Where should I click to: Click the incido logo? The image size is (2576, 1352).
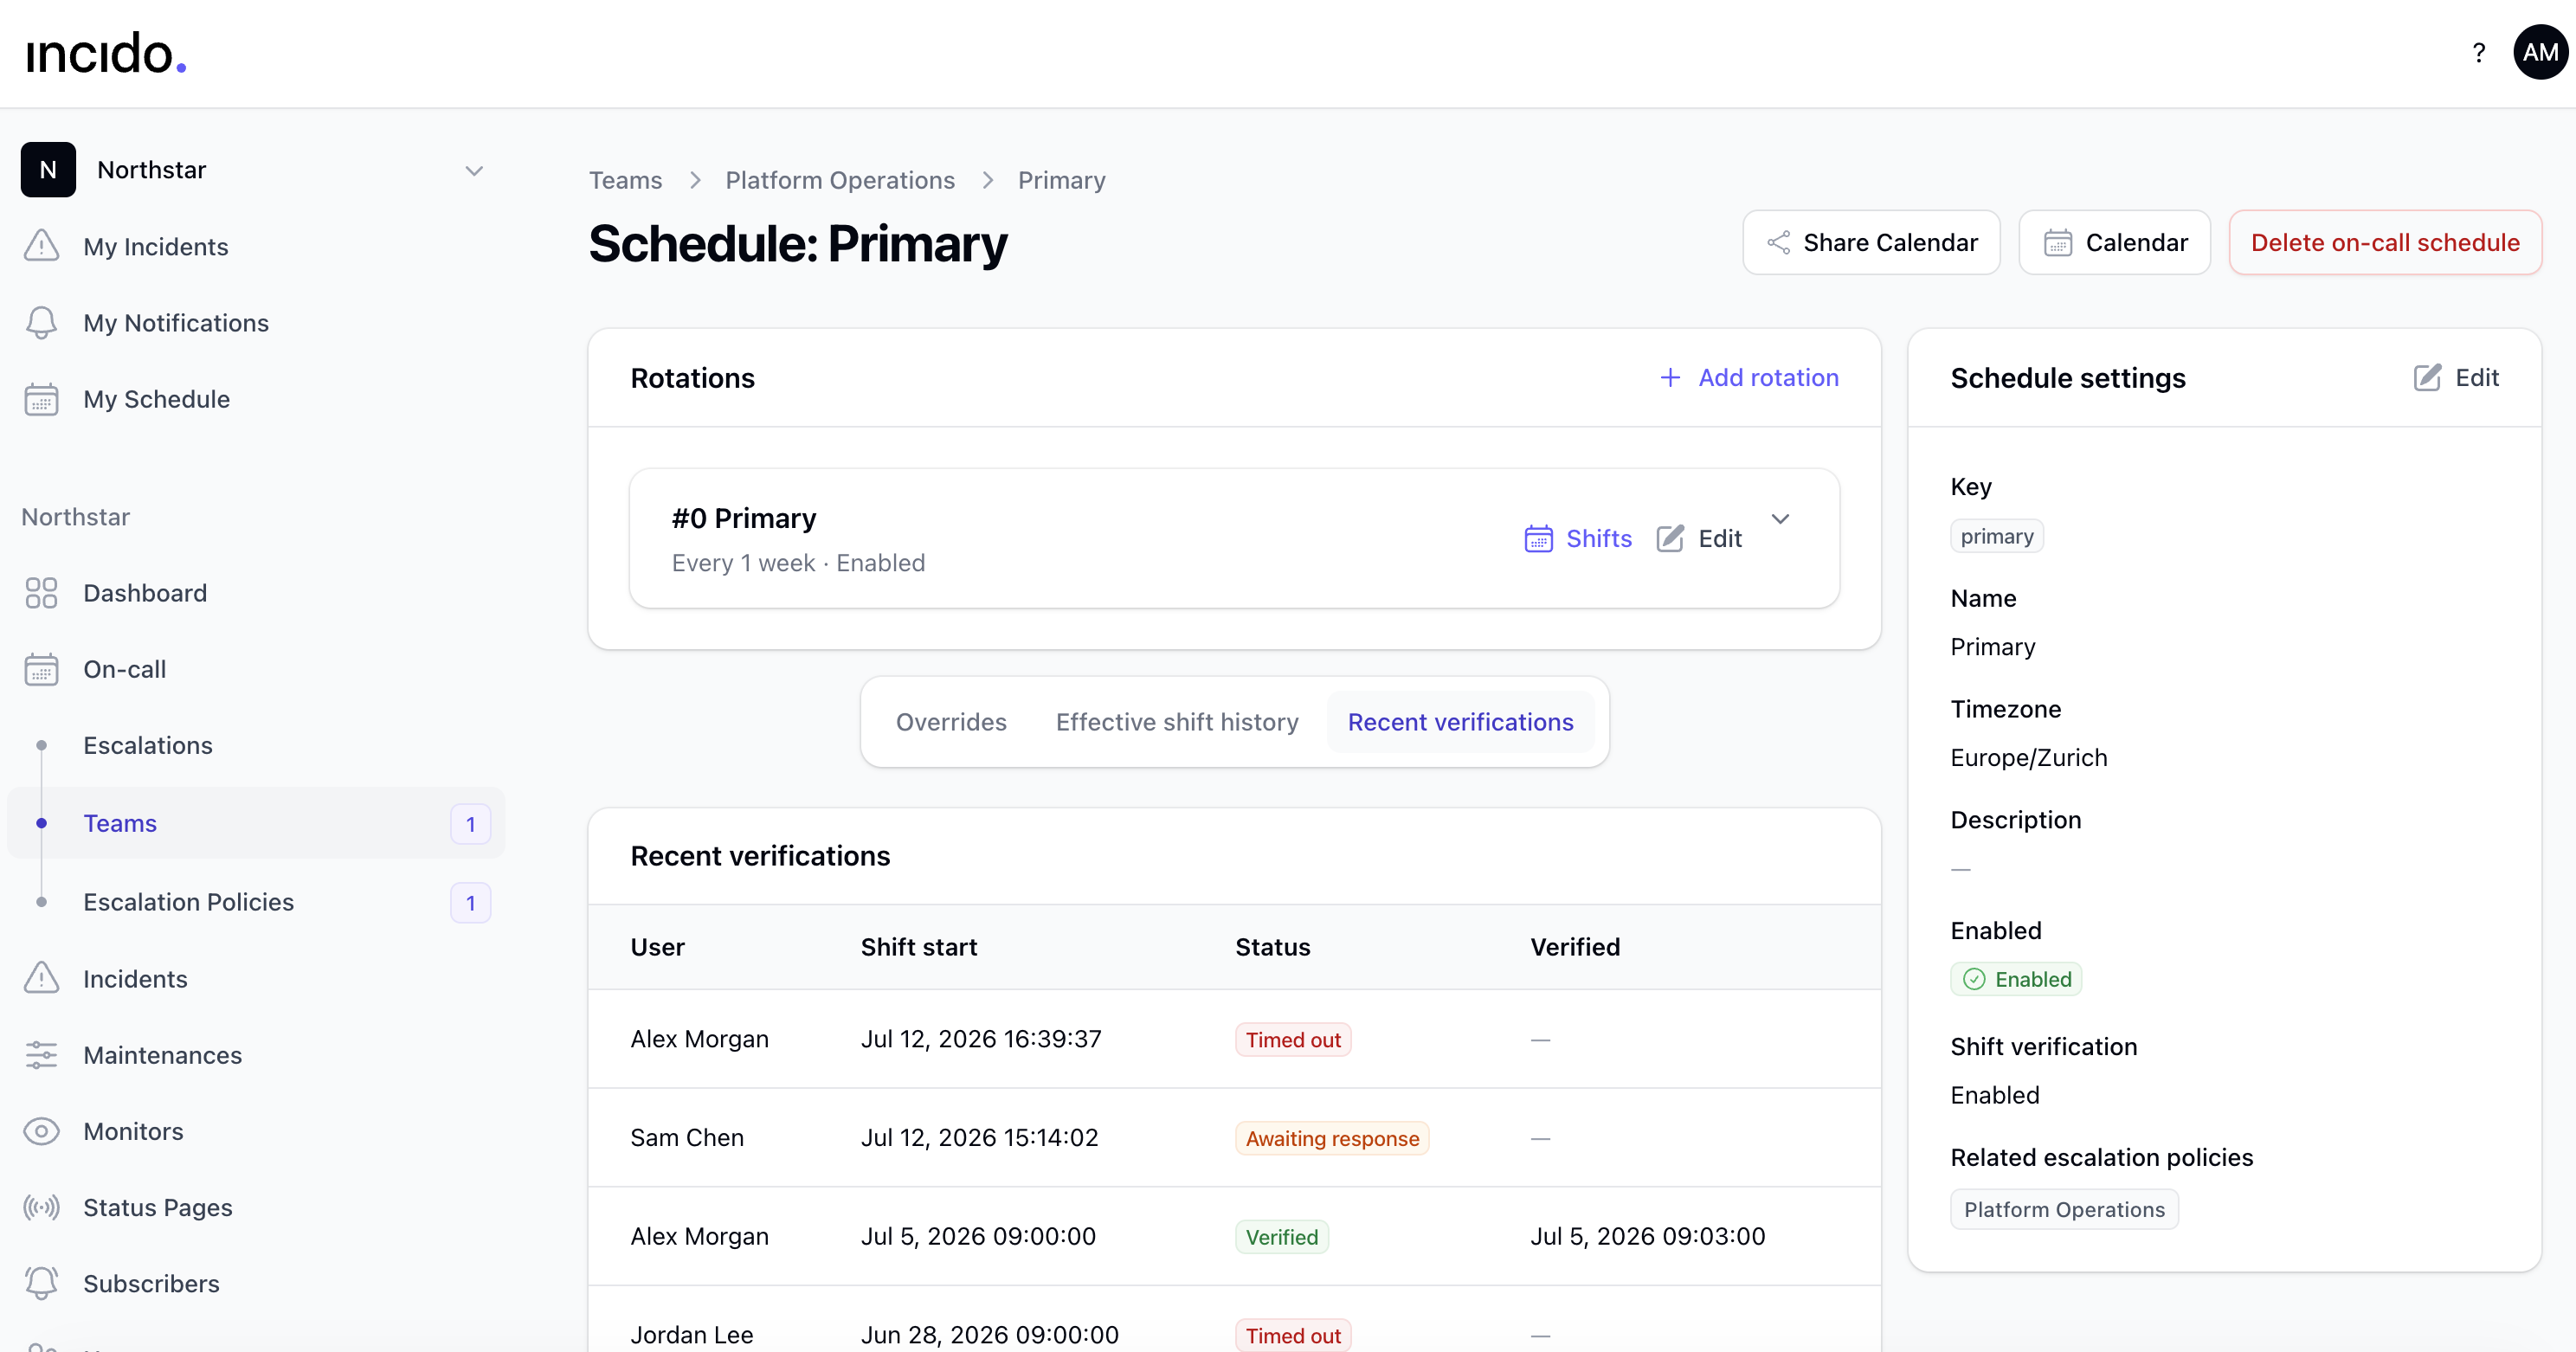click(x=106, y=53)
